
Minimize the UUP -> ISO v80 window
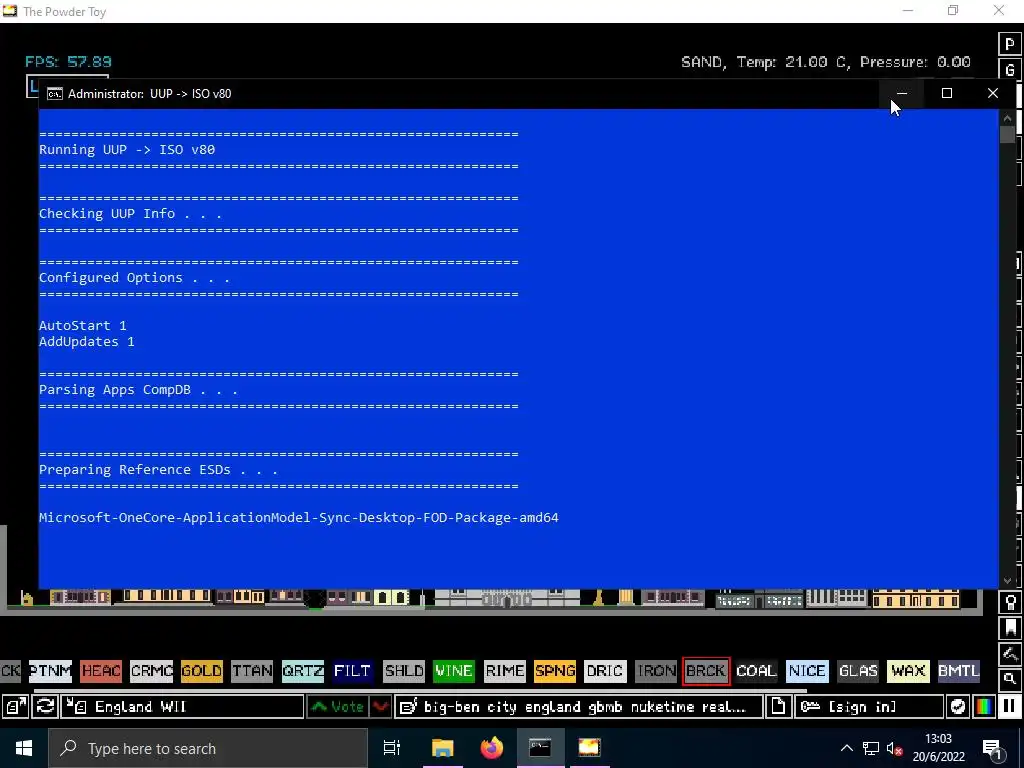pyautogui.click(x=902, y=93)
